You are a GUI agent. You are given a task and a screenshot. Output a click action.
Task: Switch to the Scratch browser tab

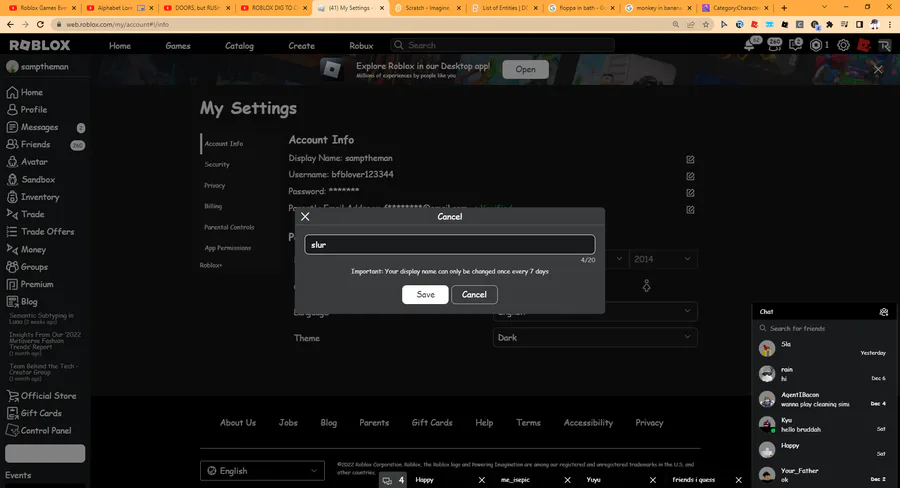point(428,8)
